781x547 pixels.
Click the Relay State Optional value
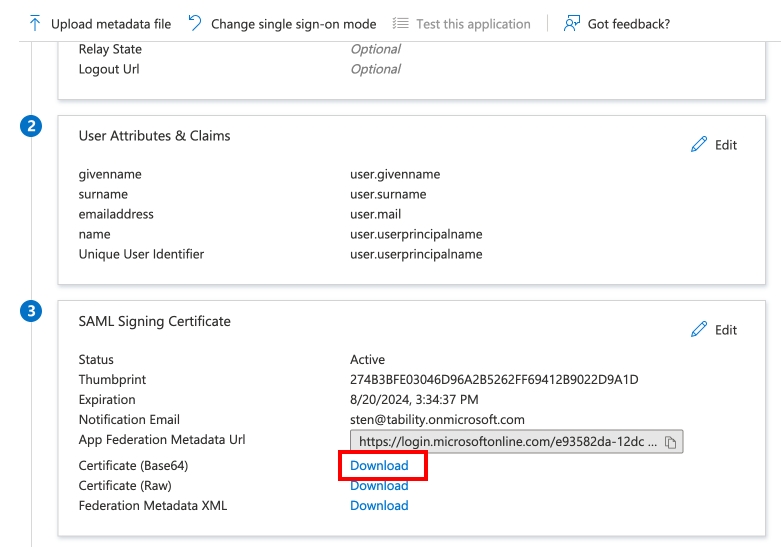point(375,49)
